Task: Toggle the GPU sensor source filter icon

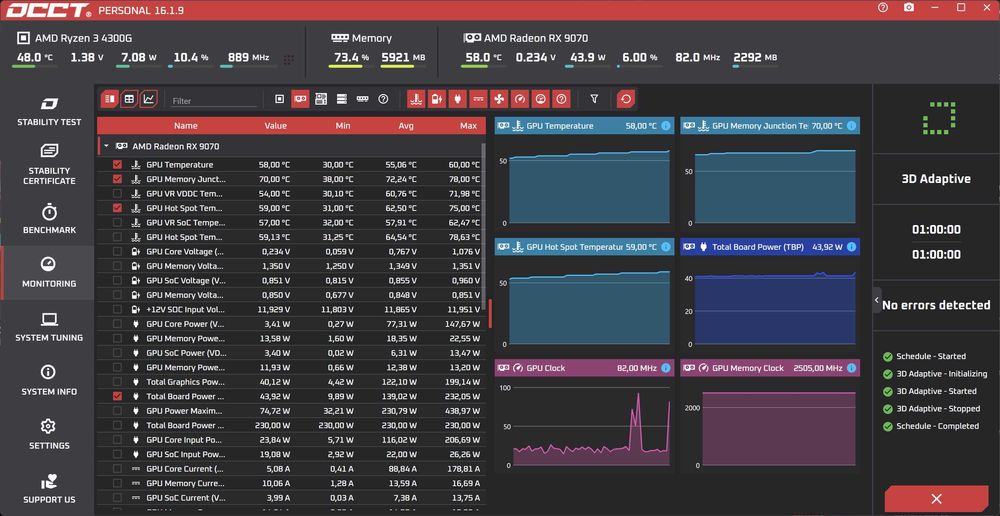Action: pyautogui.click(x=300, y=99)
